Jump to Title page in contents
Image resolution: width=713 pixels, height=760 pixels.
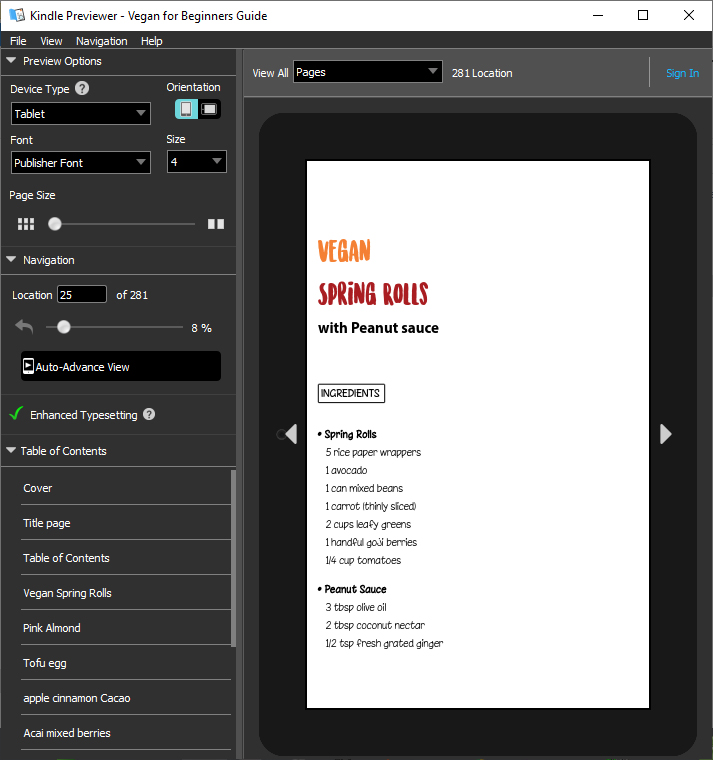[126, 523]
